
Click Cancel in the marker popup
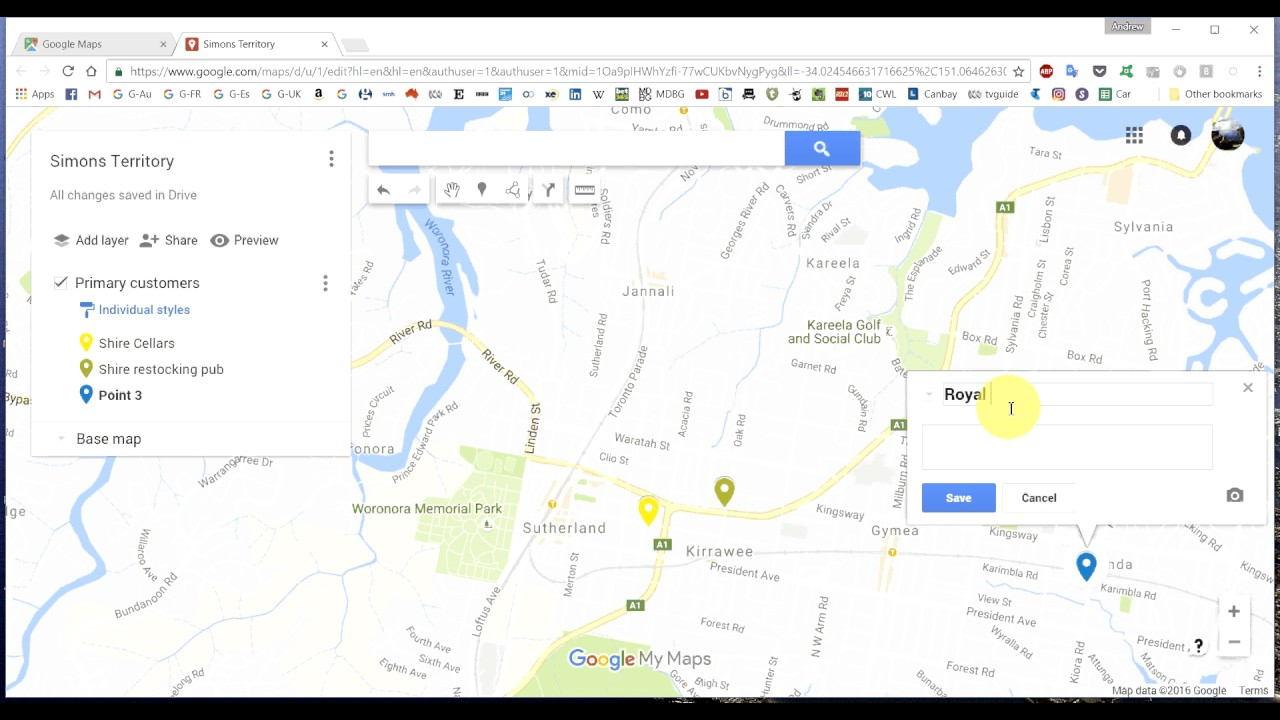coord(1038,498)
